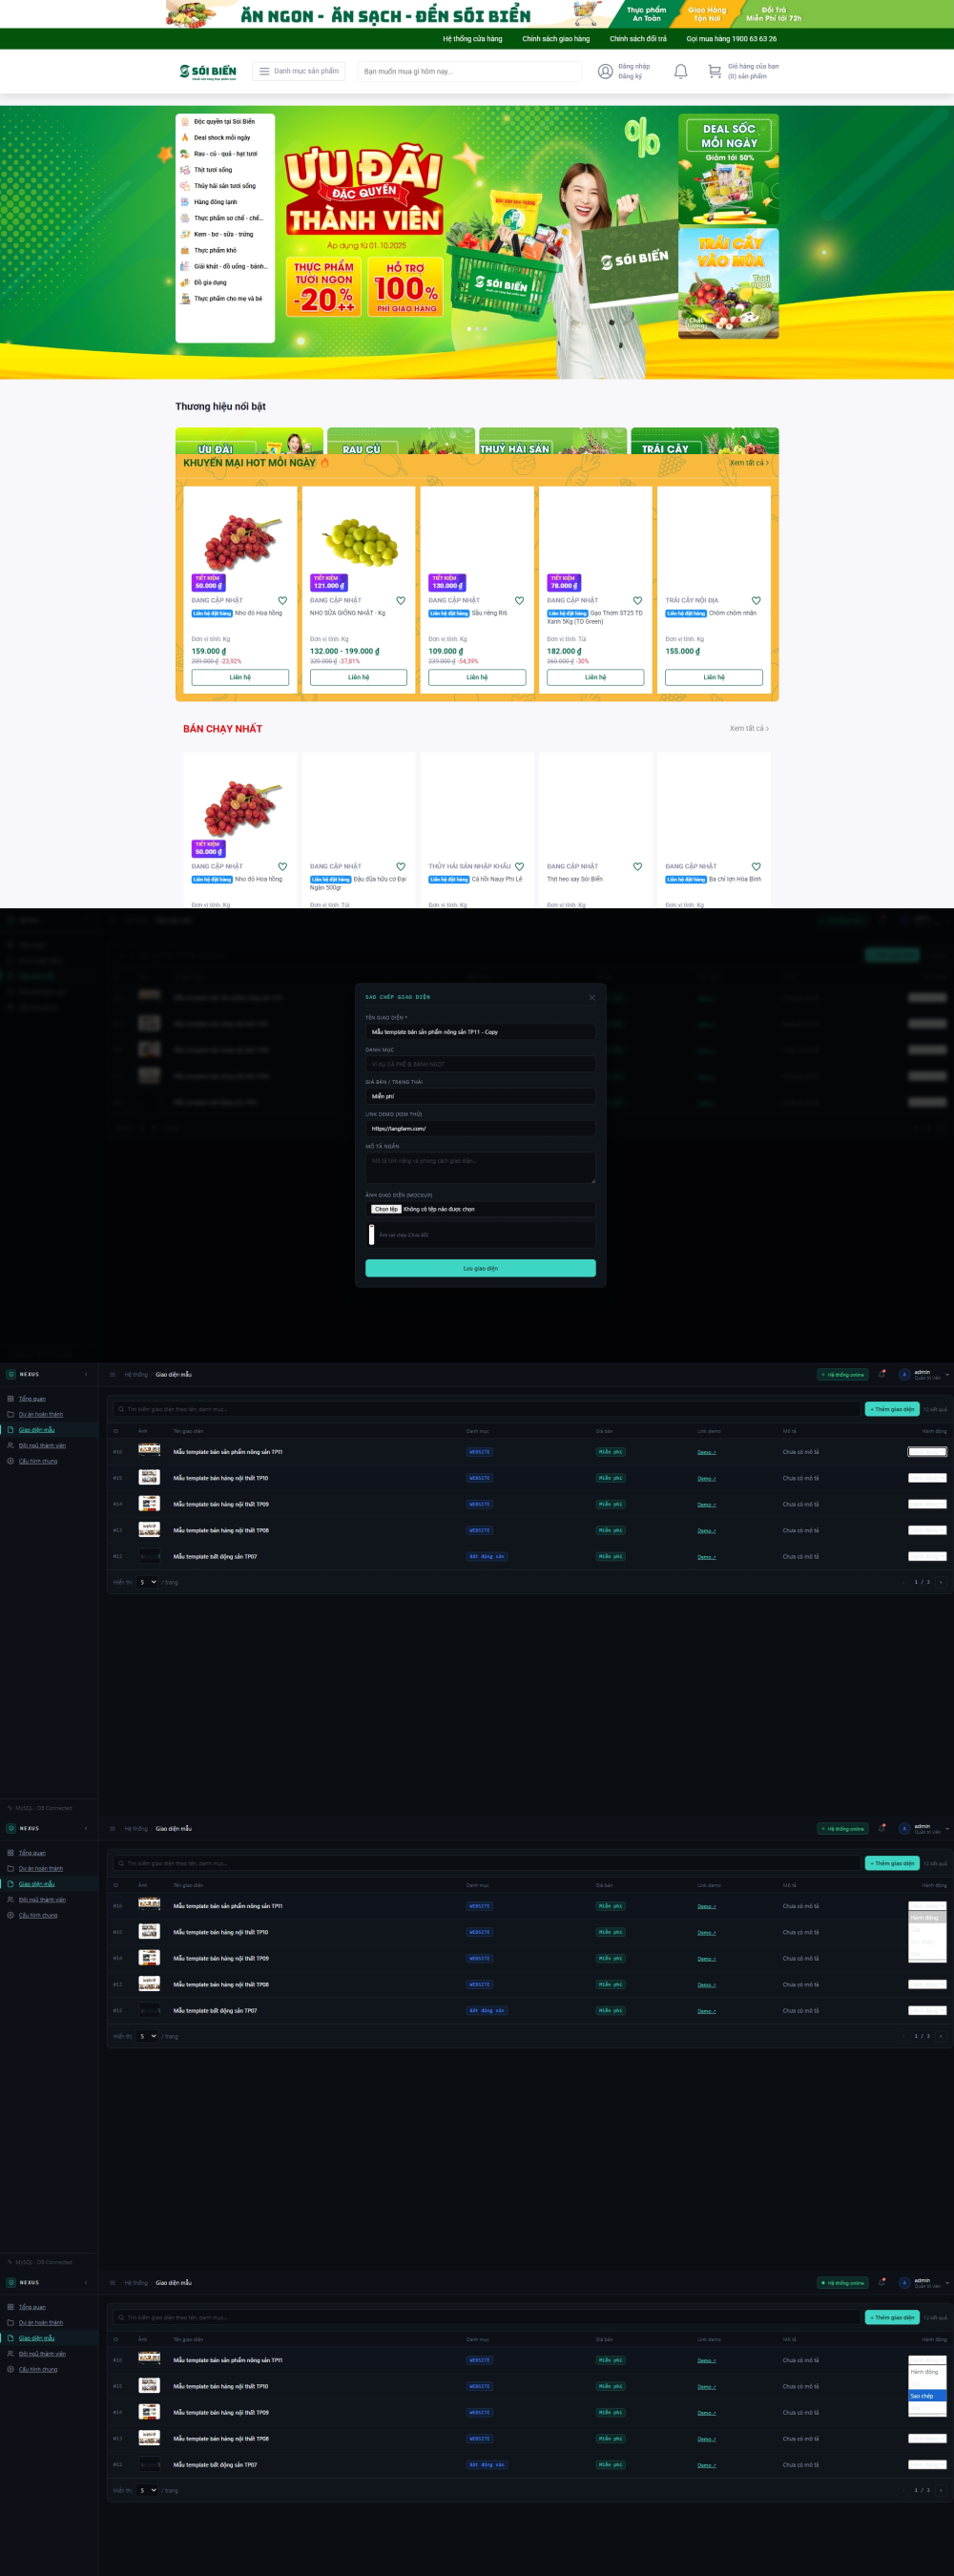Favorite the Đậu đũa hữu cơ product heart
This screenshot has height=2576, width=954.
(x=401, y=867)
